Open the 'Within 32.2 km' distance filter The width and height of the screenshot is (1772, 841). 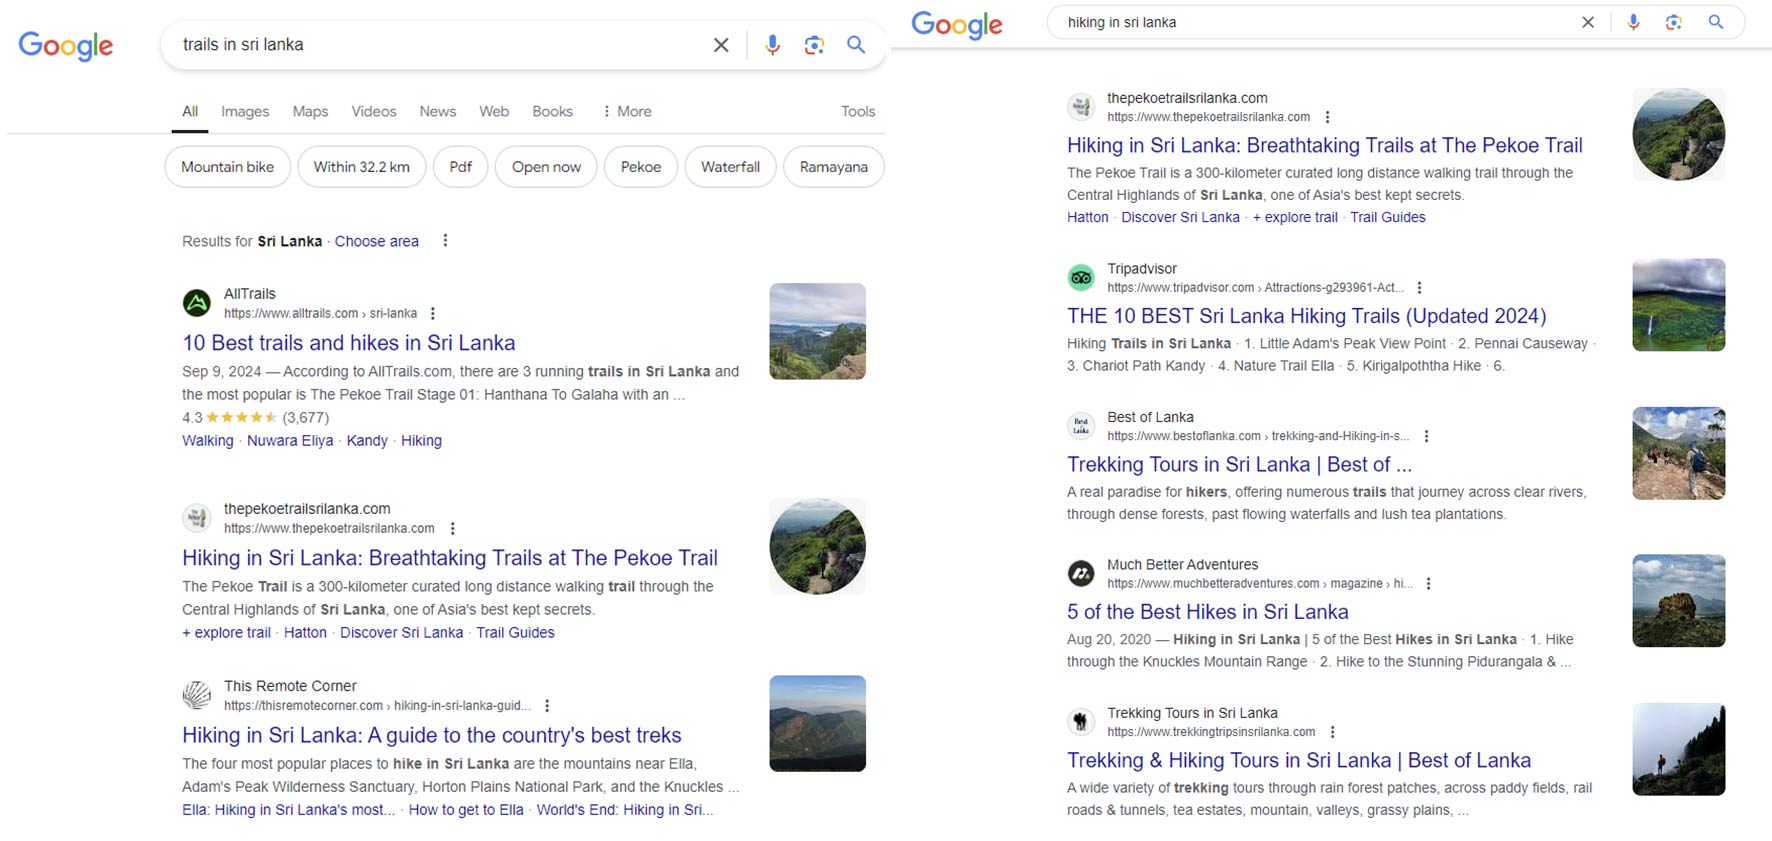point(361,167)
